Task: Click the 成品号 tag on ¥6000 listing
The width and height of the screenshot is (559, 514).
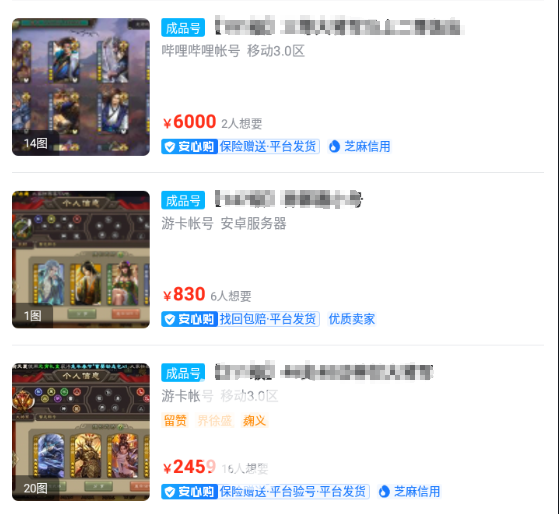Action: click(183, 28)
